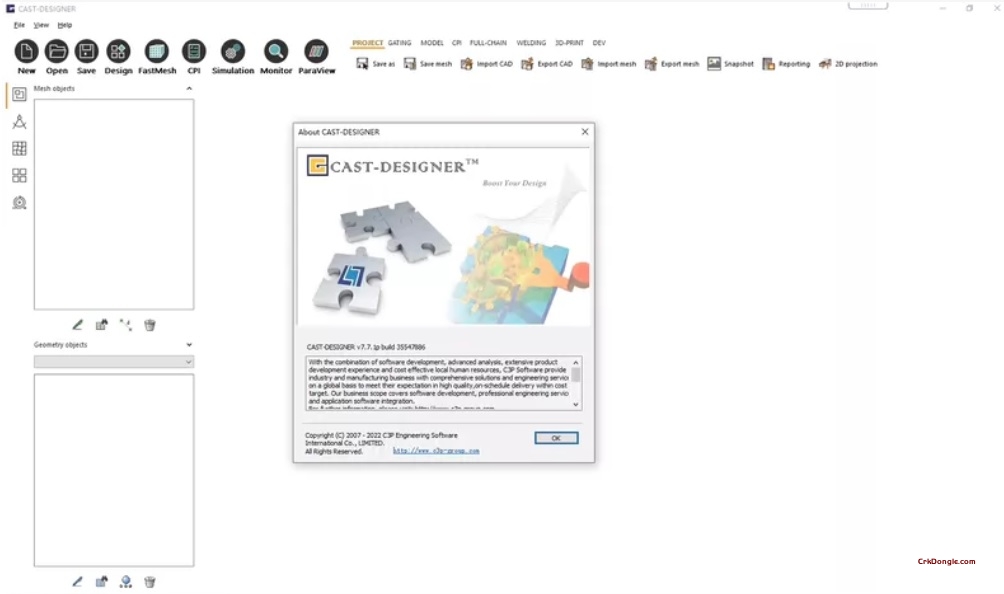Click Export CAD
This screenshot has height=594, width=1004.
point(547,63)
